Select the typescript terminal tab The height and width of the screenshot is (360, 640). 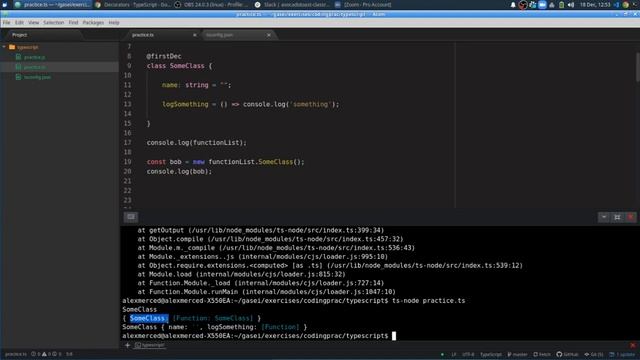click(x=150, y=345)
